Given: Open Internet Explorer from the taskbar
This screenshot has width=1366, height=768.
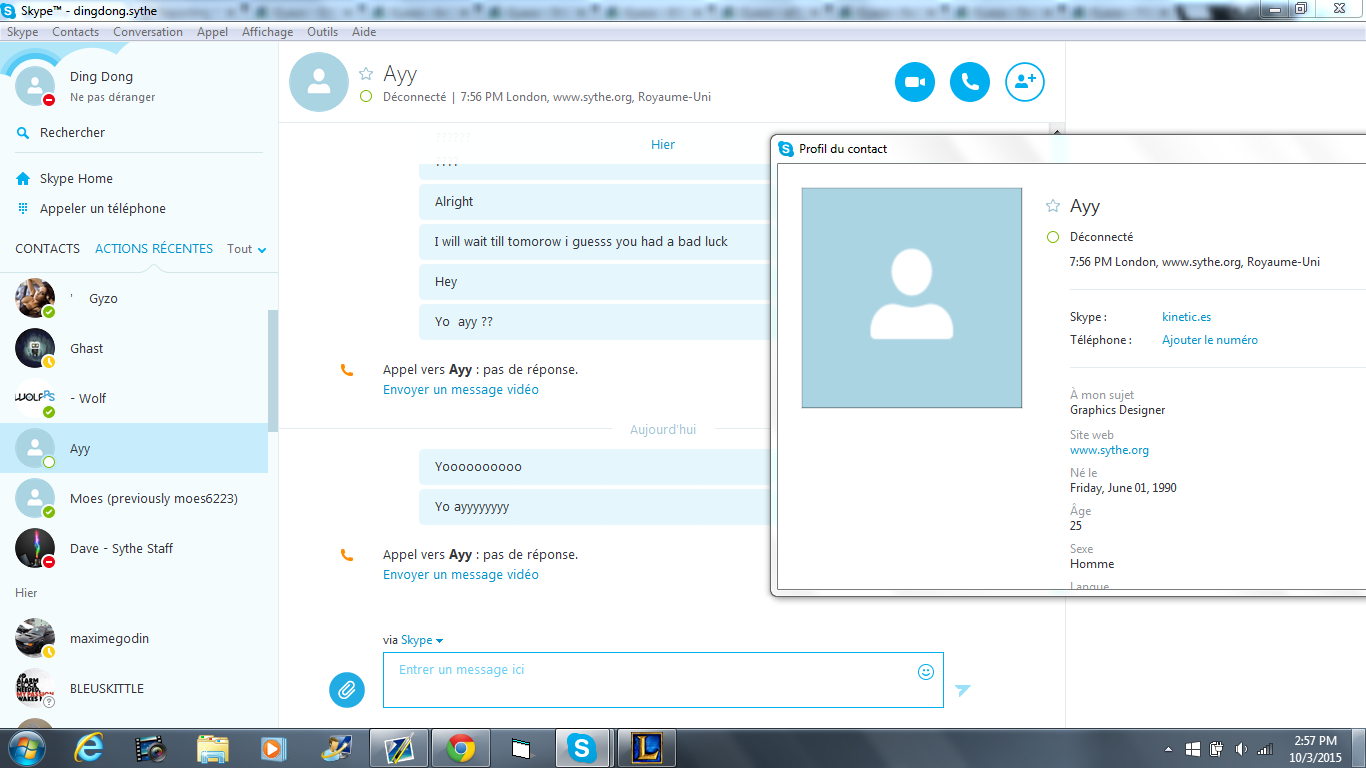Looking at the screenshot, I should tap(89, 748).
